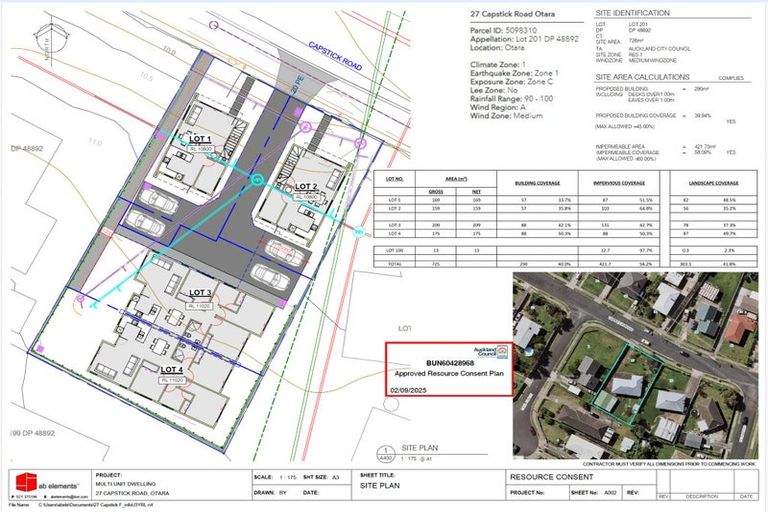Click the BUILDING COVERAGE table header
Screen dimensions: 768x512
537,183
